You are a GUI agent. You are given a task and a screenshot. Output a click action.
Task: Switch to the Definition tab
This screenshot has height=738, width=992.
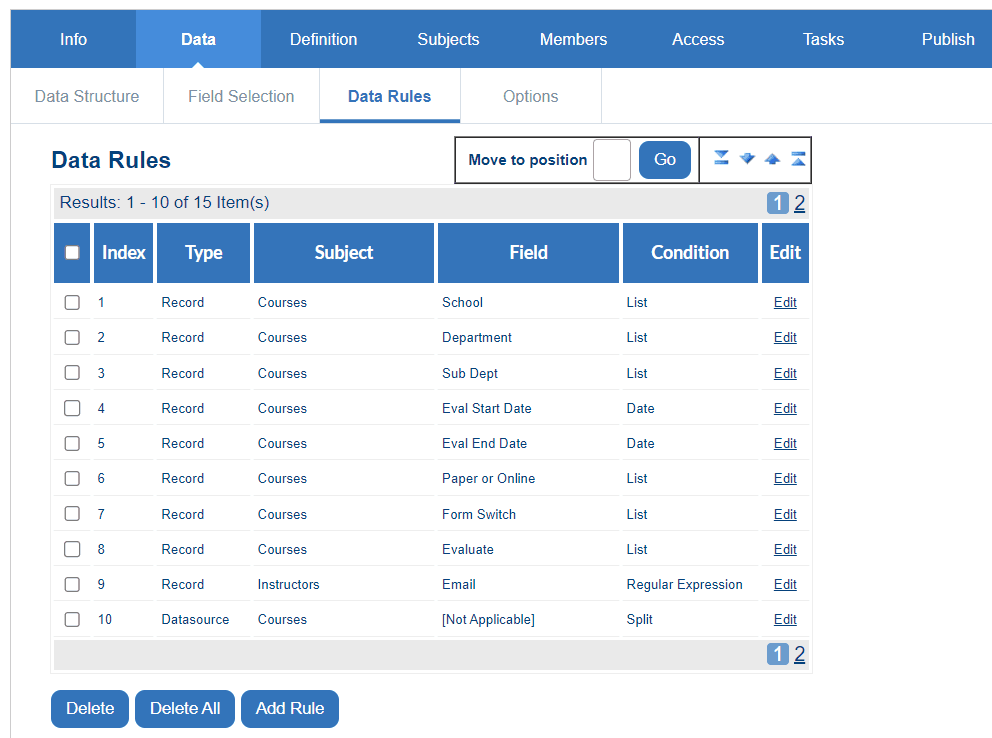click(323, 39)
